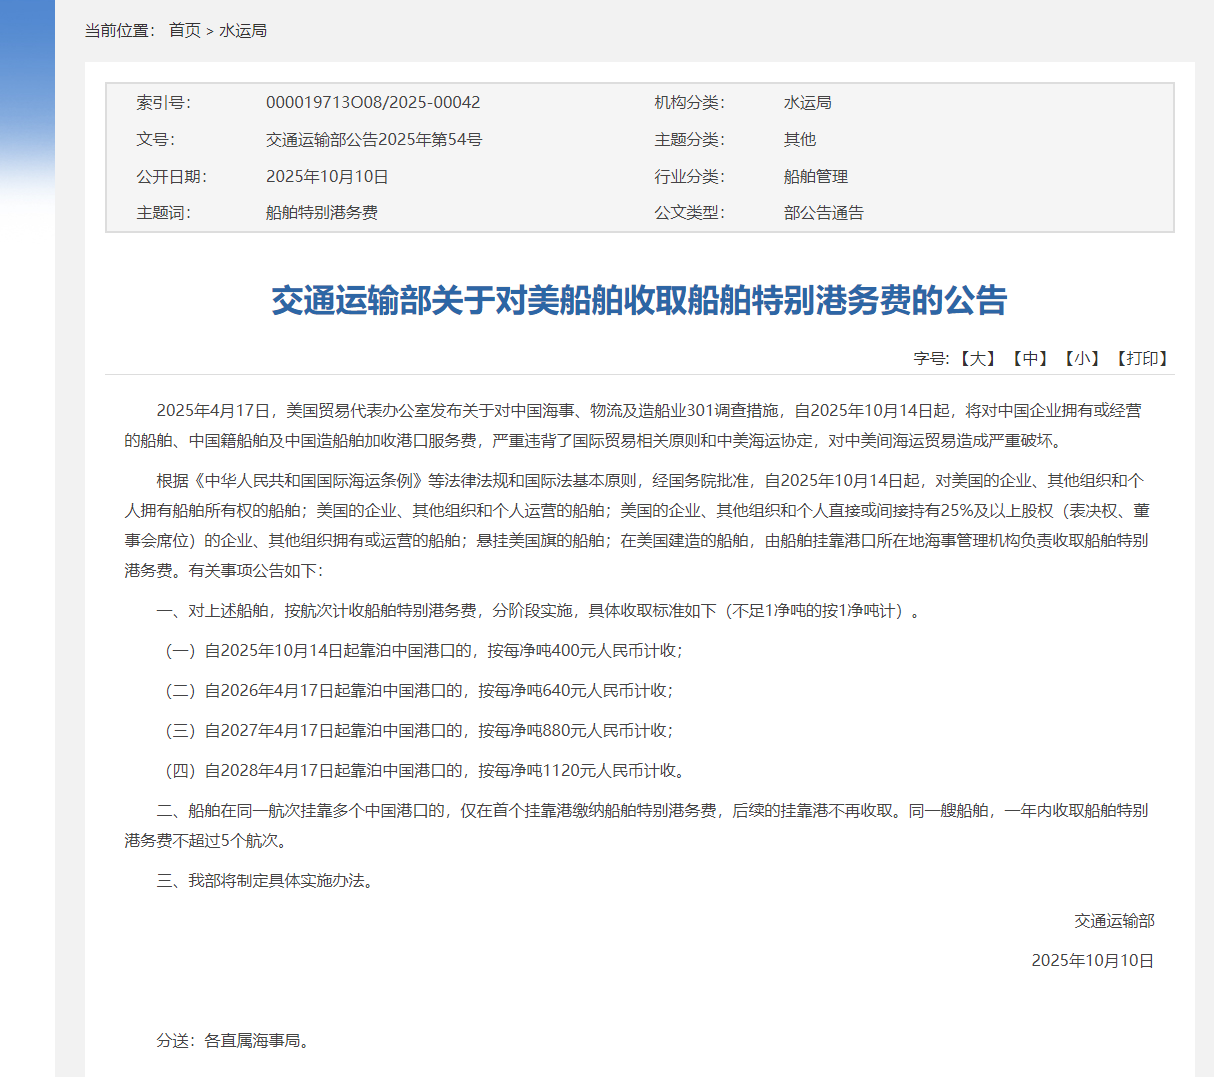The height and width of the screenshot is (1077, 1214).
Task: Click the 船舶管理 industry classification
Action: point(816,177)
